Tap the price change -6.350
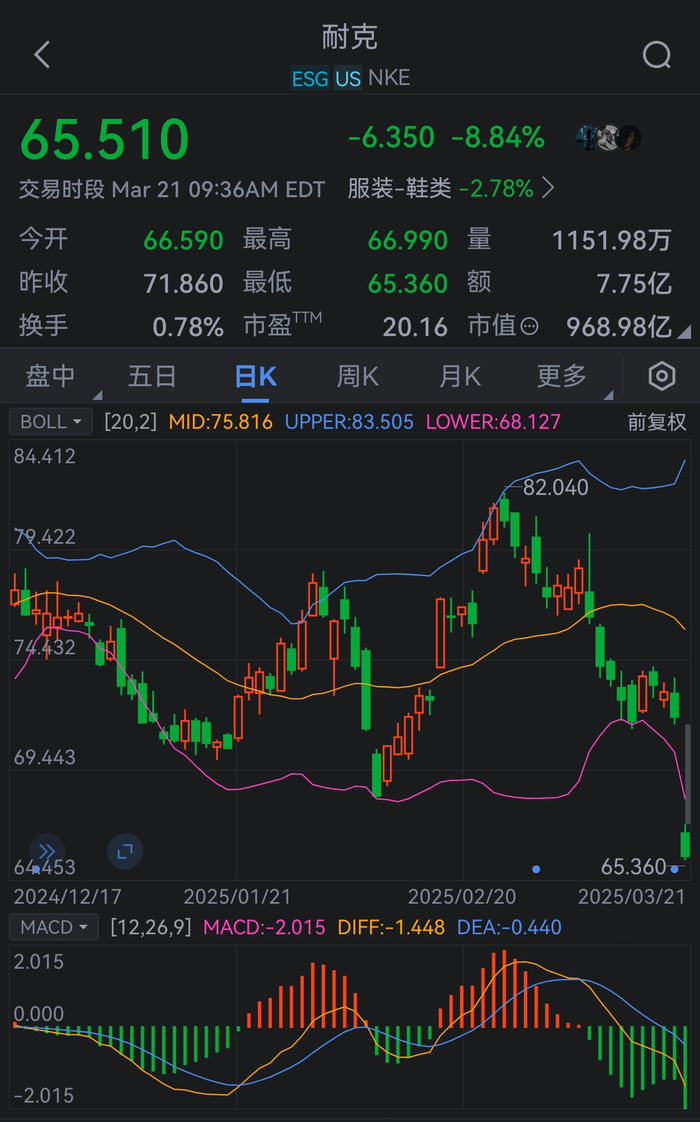 click(392, 137)
